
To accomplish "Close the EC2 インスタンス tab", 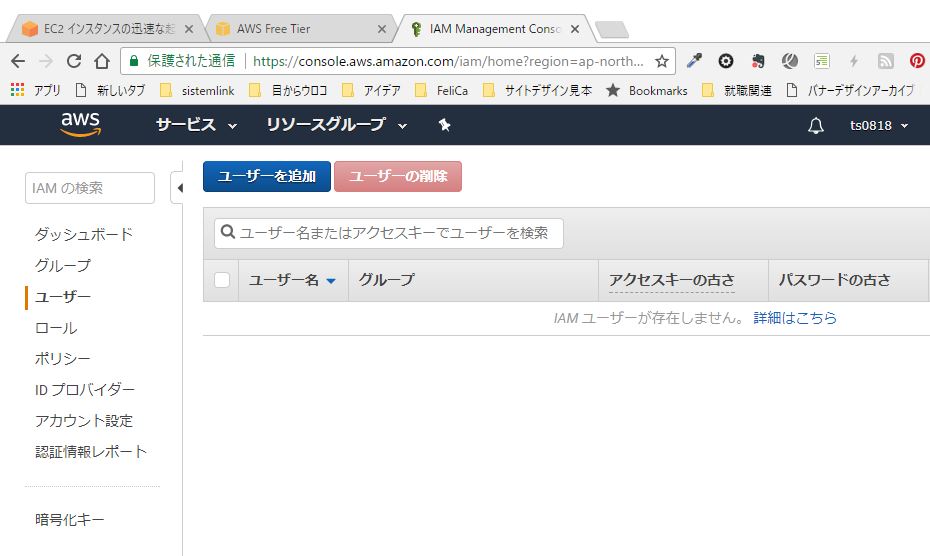I will pos(189,28).
